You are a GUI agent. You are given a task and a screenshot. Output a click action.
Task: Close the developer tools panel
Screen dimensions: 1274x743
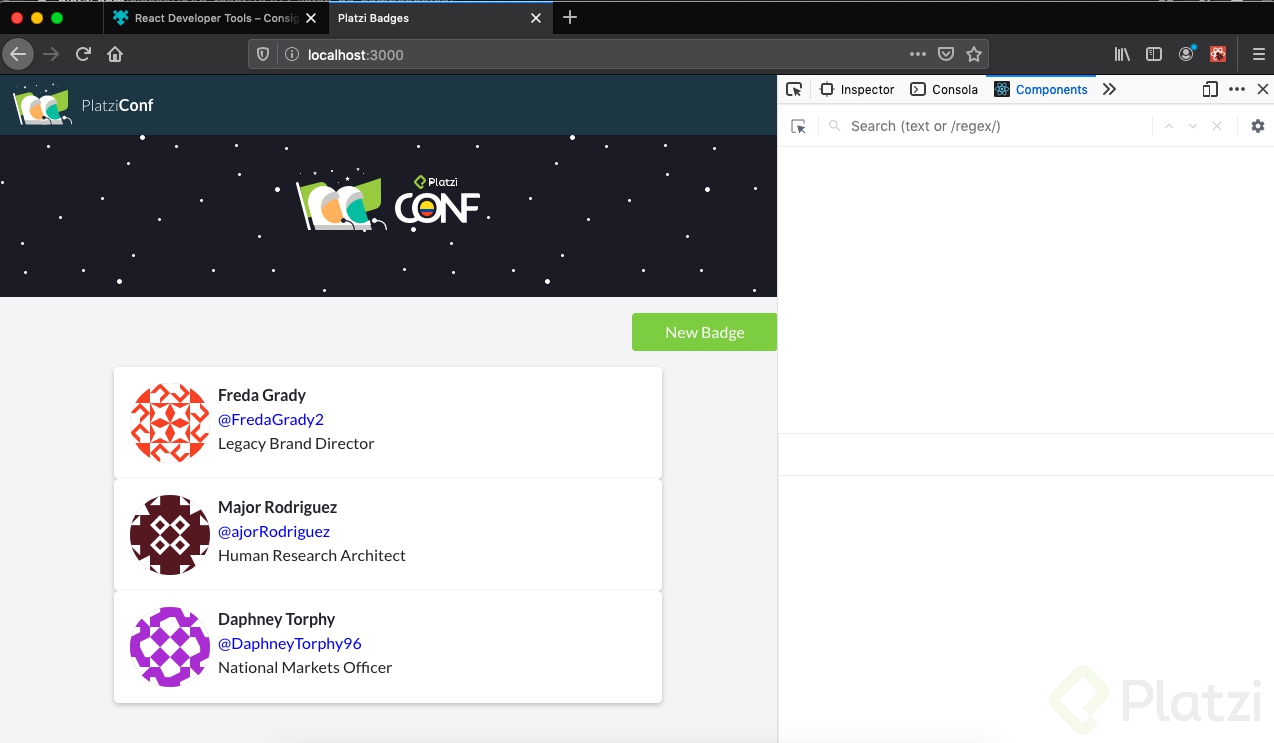[x=1262, y=89]
